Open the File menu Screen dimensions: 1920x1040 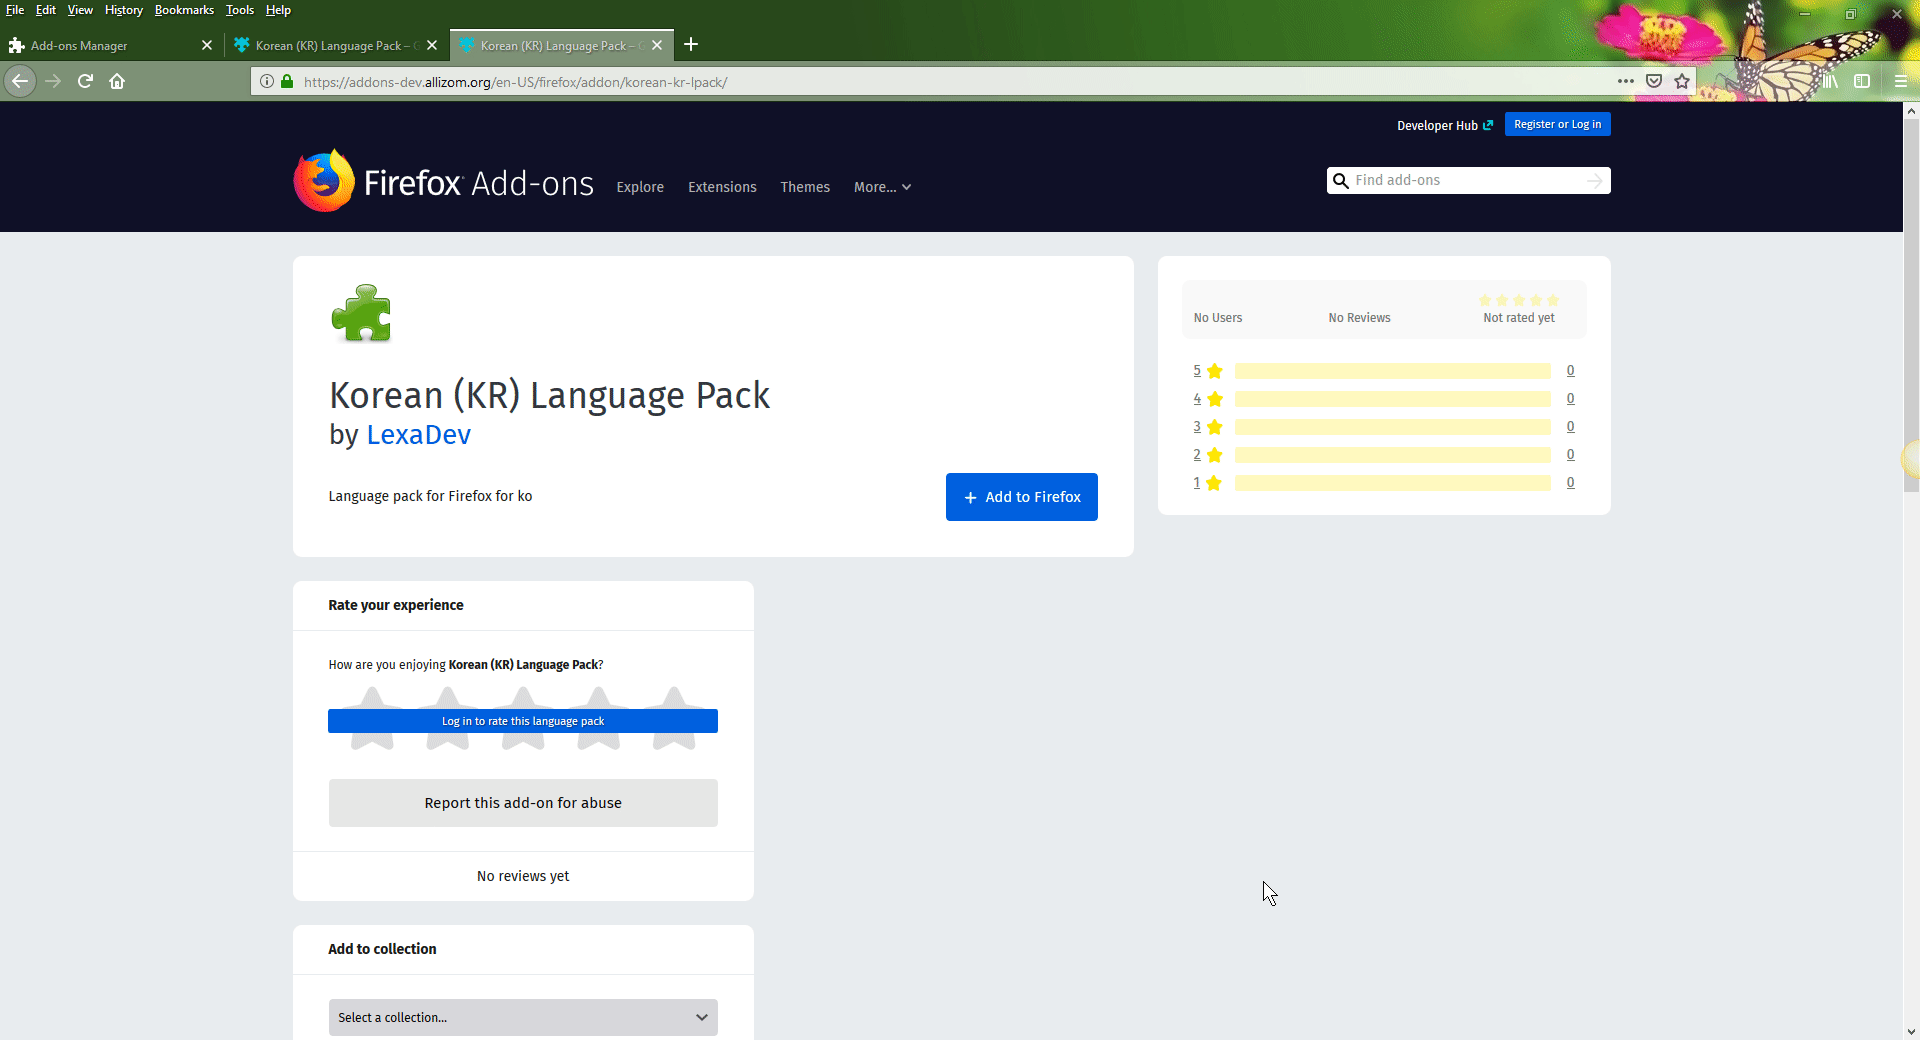(x=15, y=10)
